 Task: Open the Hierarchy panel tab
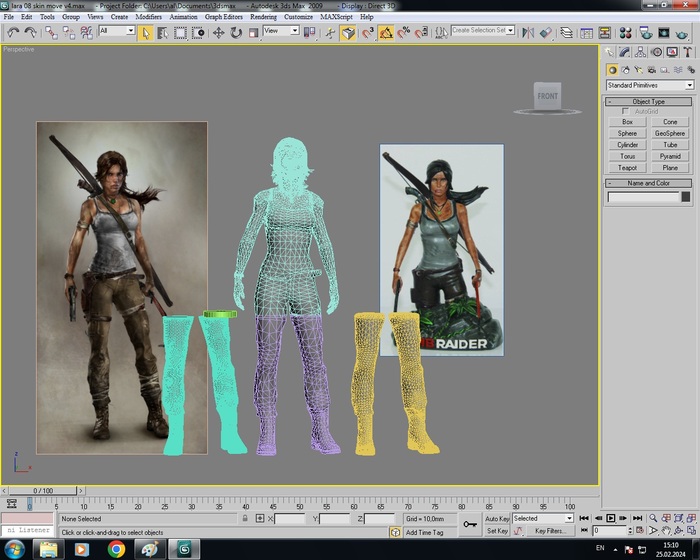641,52
